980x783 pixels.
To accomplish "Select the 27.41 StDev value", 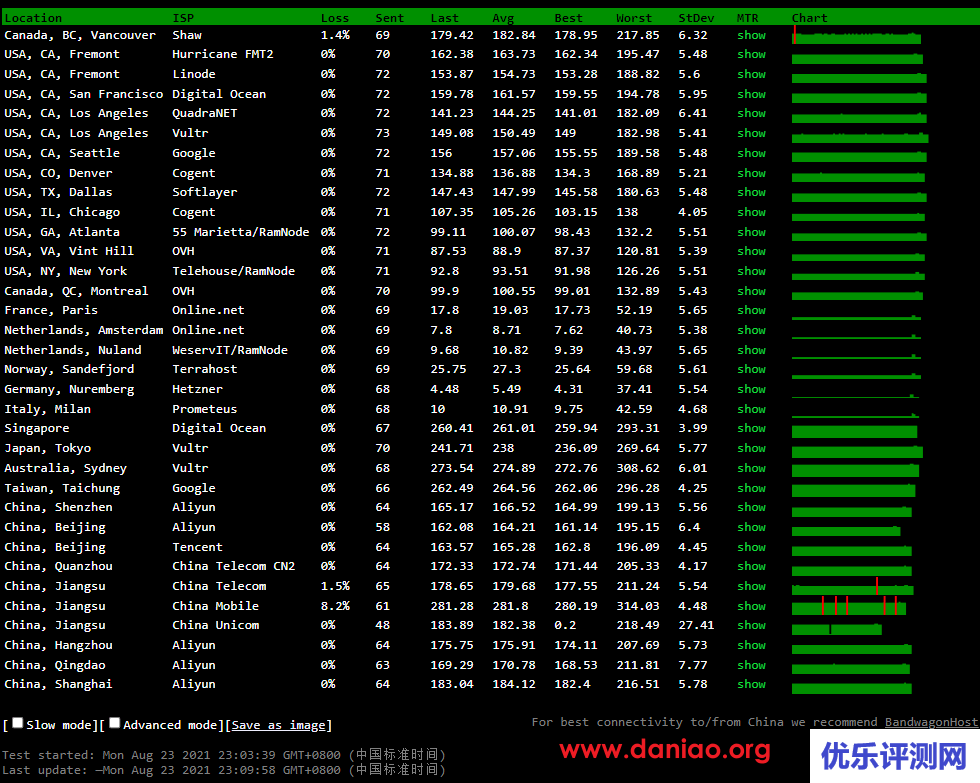I will tap(696, 625).
